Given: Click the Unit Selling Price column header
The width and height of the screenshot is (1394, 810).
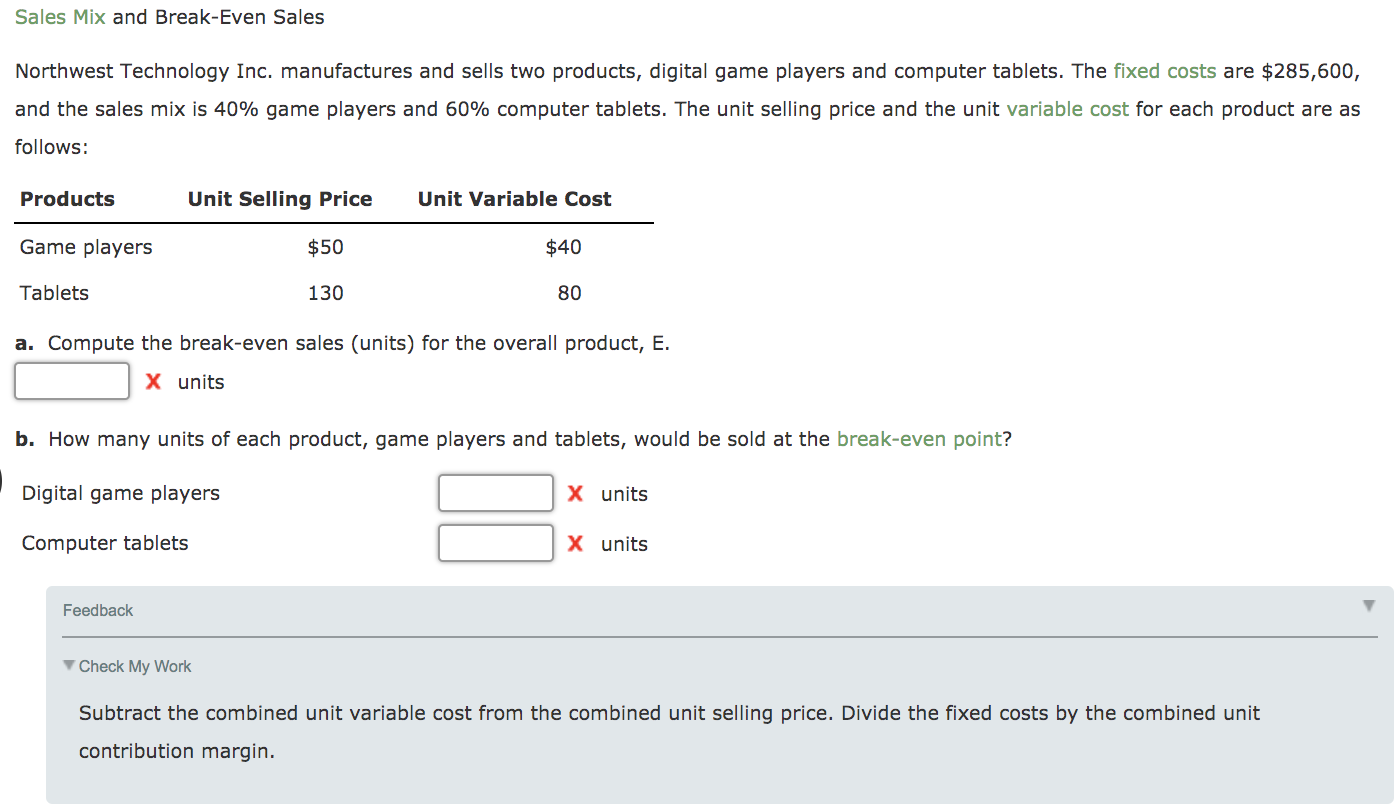Looking at the screenshot, I should click(280, 199).
